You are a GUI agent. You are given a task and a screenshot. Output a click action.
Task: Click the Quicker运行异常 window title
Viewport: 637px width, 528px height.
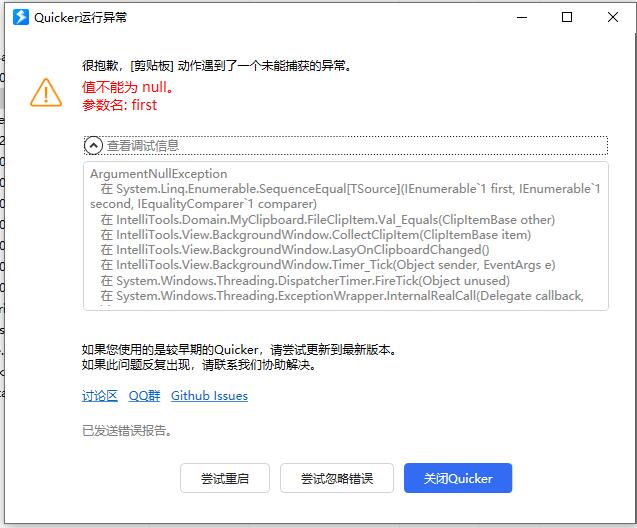pos(80,17)
